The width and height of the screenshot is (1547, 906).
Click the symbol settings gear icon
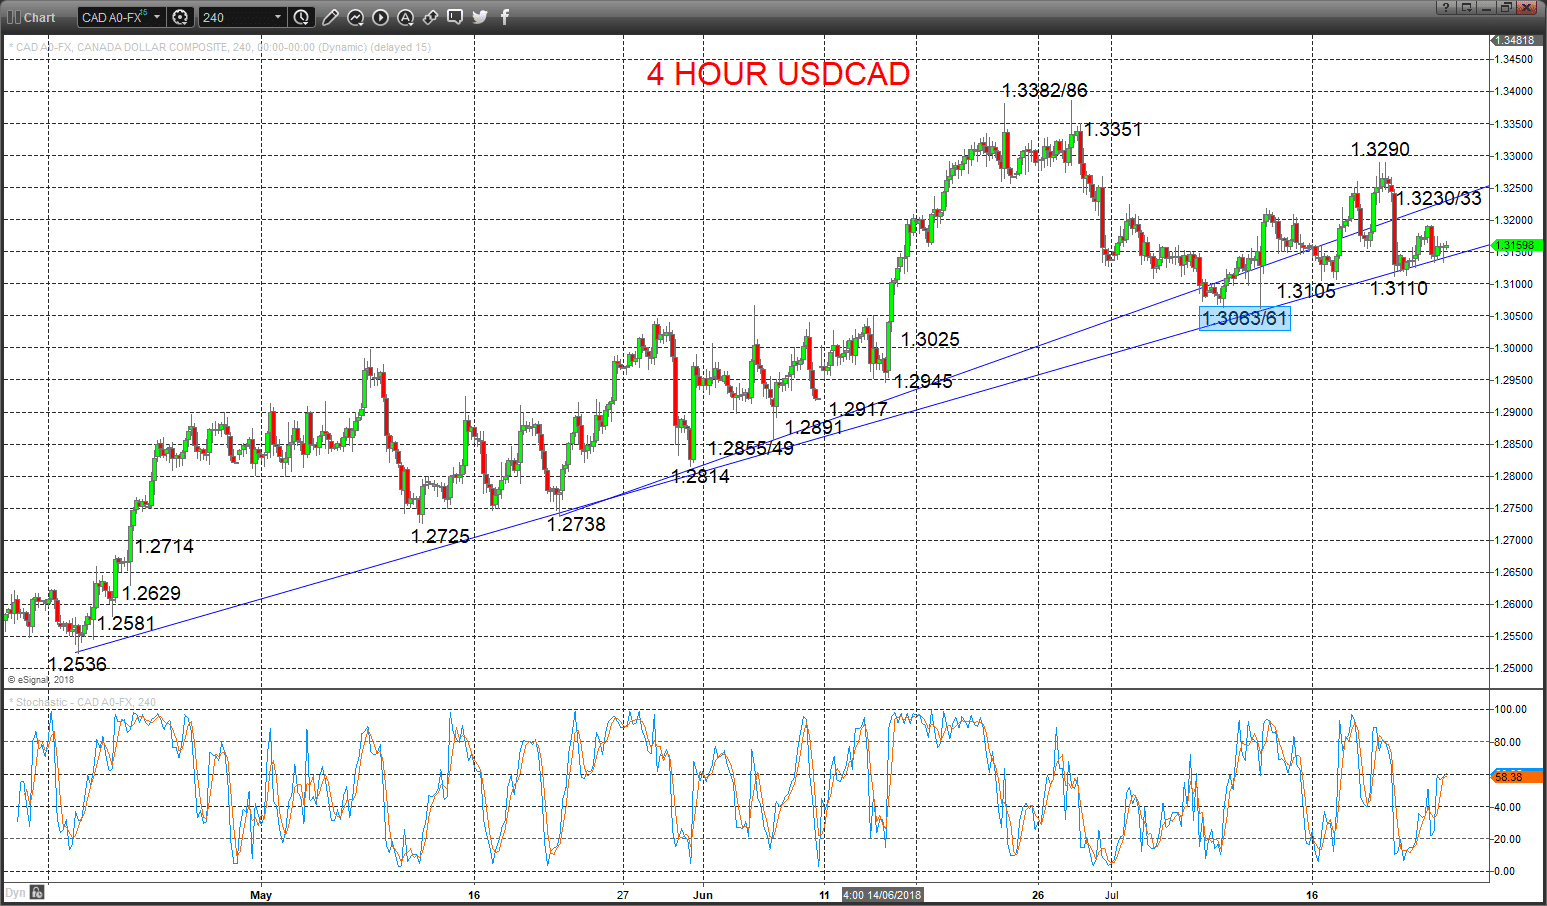tap(180, 17)
